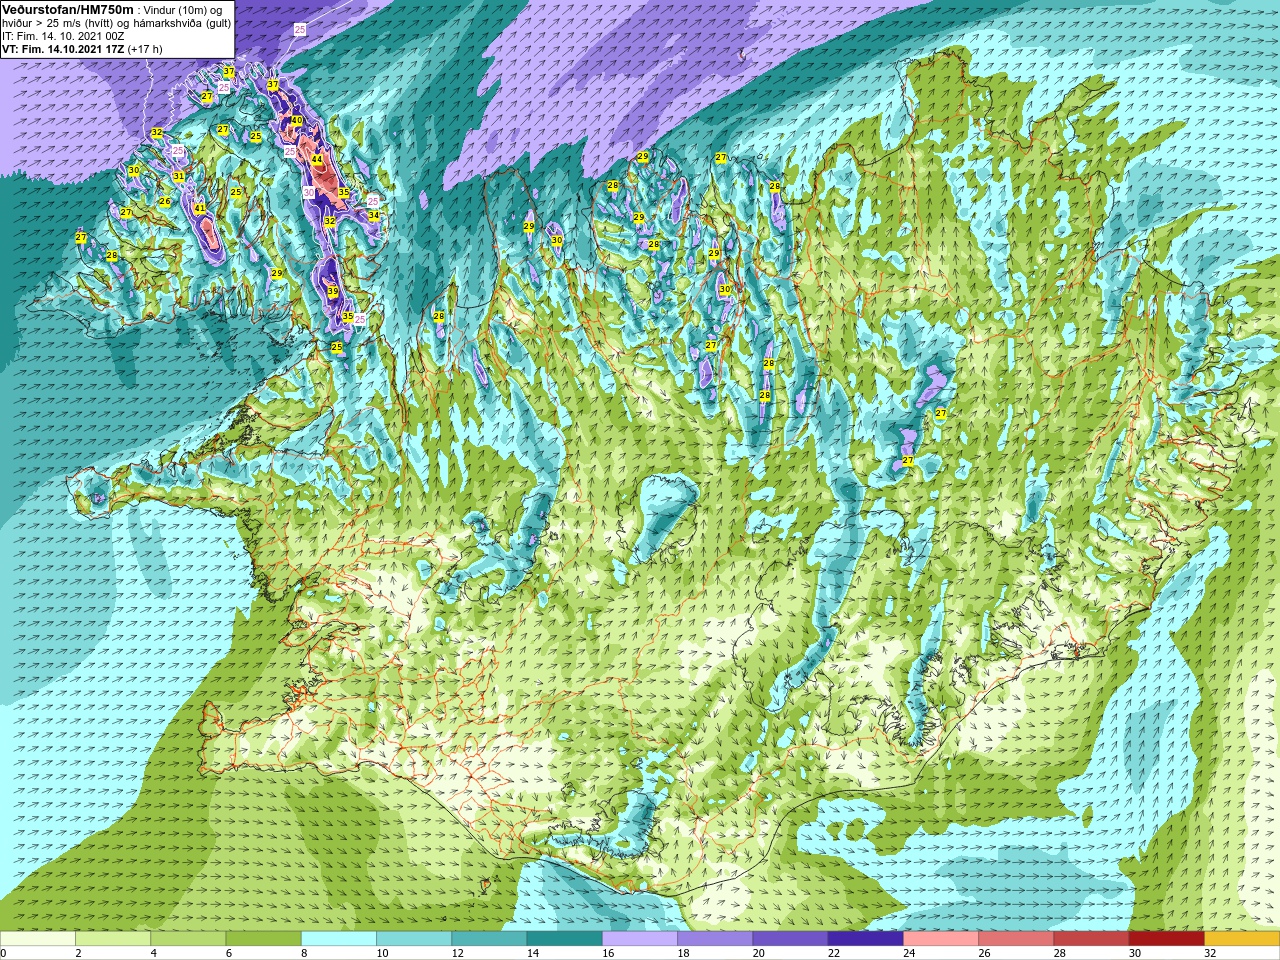Viewport: 1280px width, 960px height.
Task: Click the yellow '41' gust label
Action: (x=200, y=209)
